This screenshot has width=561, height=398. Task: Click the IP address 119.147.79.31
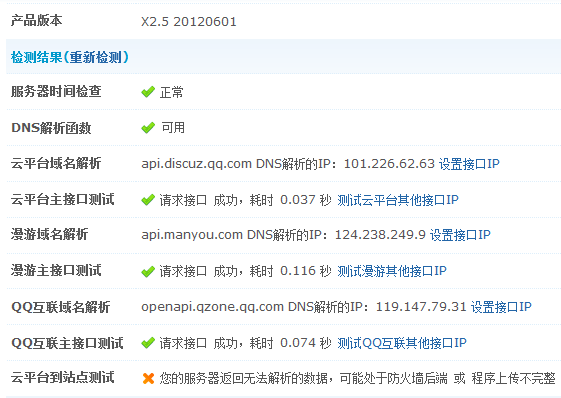tap(421, 307)
